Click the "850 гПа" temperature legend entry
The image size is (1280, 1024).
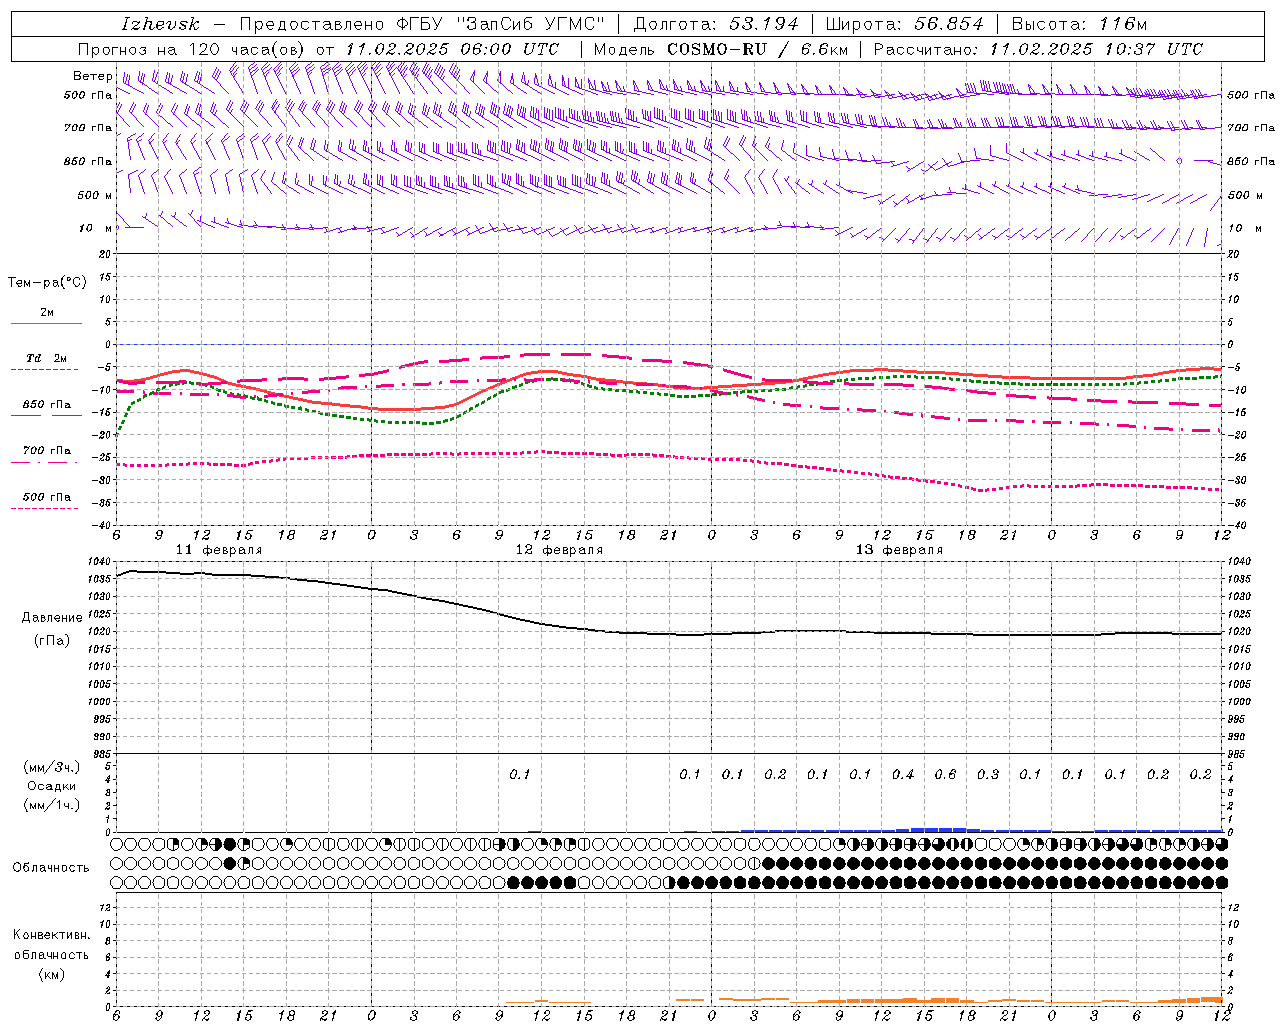(x=46, y=405)
